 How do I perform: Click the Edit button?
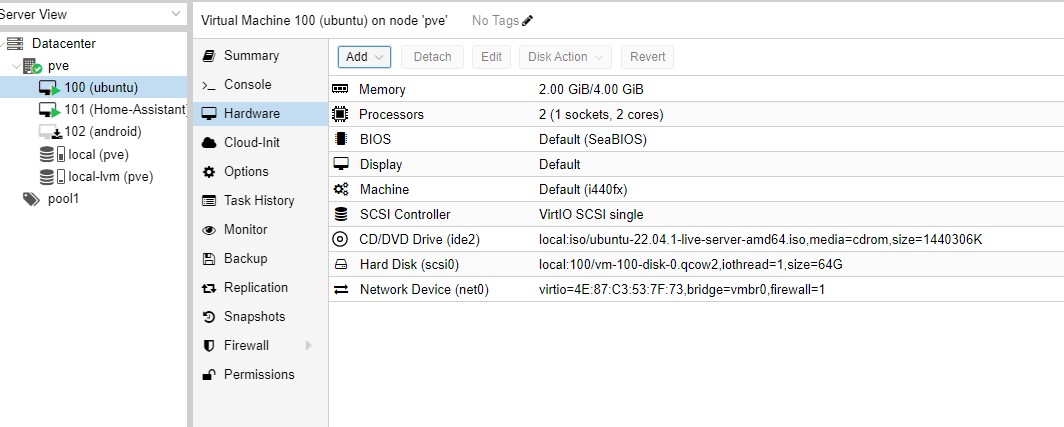[491, 57]
